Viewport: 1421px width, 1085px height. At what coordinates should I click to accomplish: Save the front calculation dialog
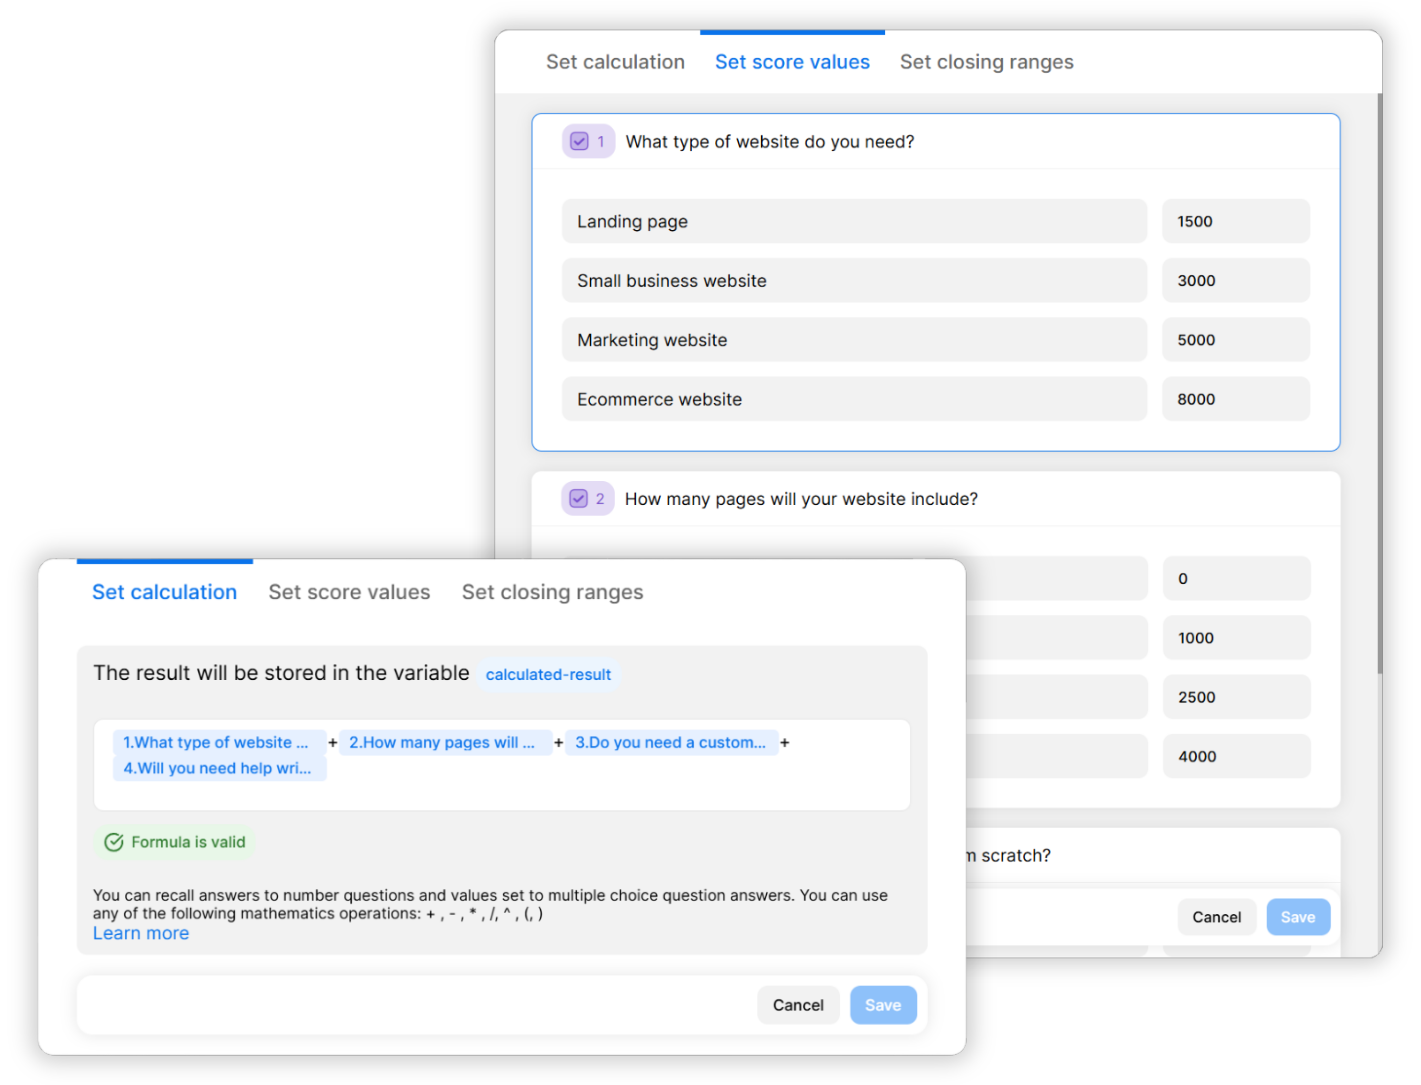883,1005
